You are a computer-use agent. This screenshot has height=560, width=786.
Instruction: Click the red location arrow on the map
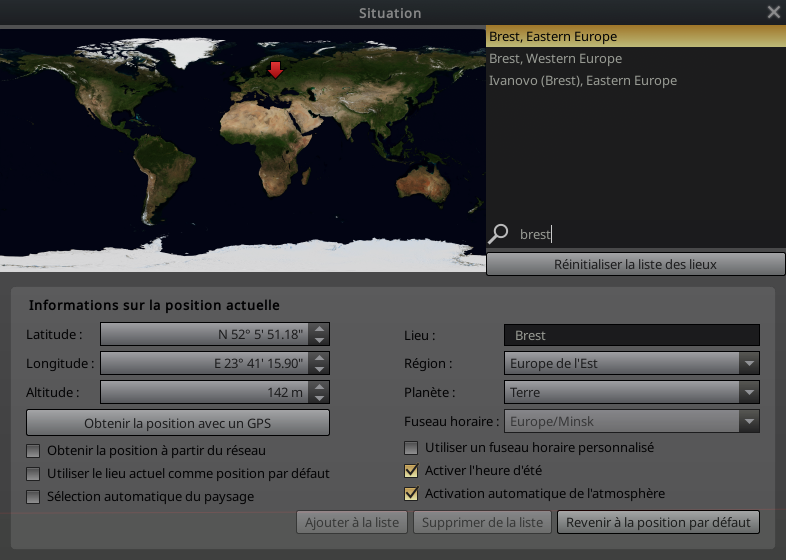click(276, 70)
